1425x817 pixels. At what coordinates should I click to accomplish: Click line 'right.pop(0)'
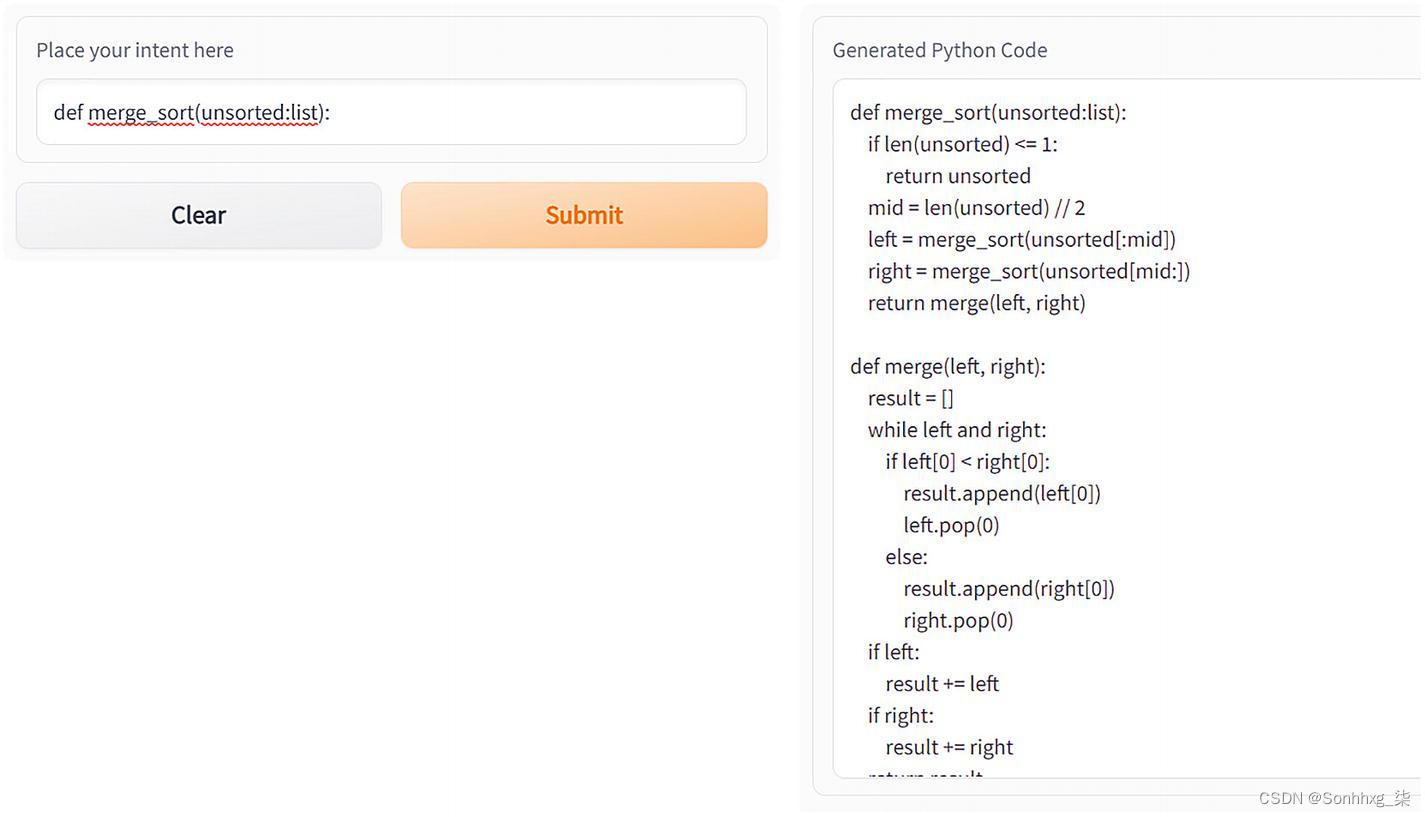point(958,621)
